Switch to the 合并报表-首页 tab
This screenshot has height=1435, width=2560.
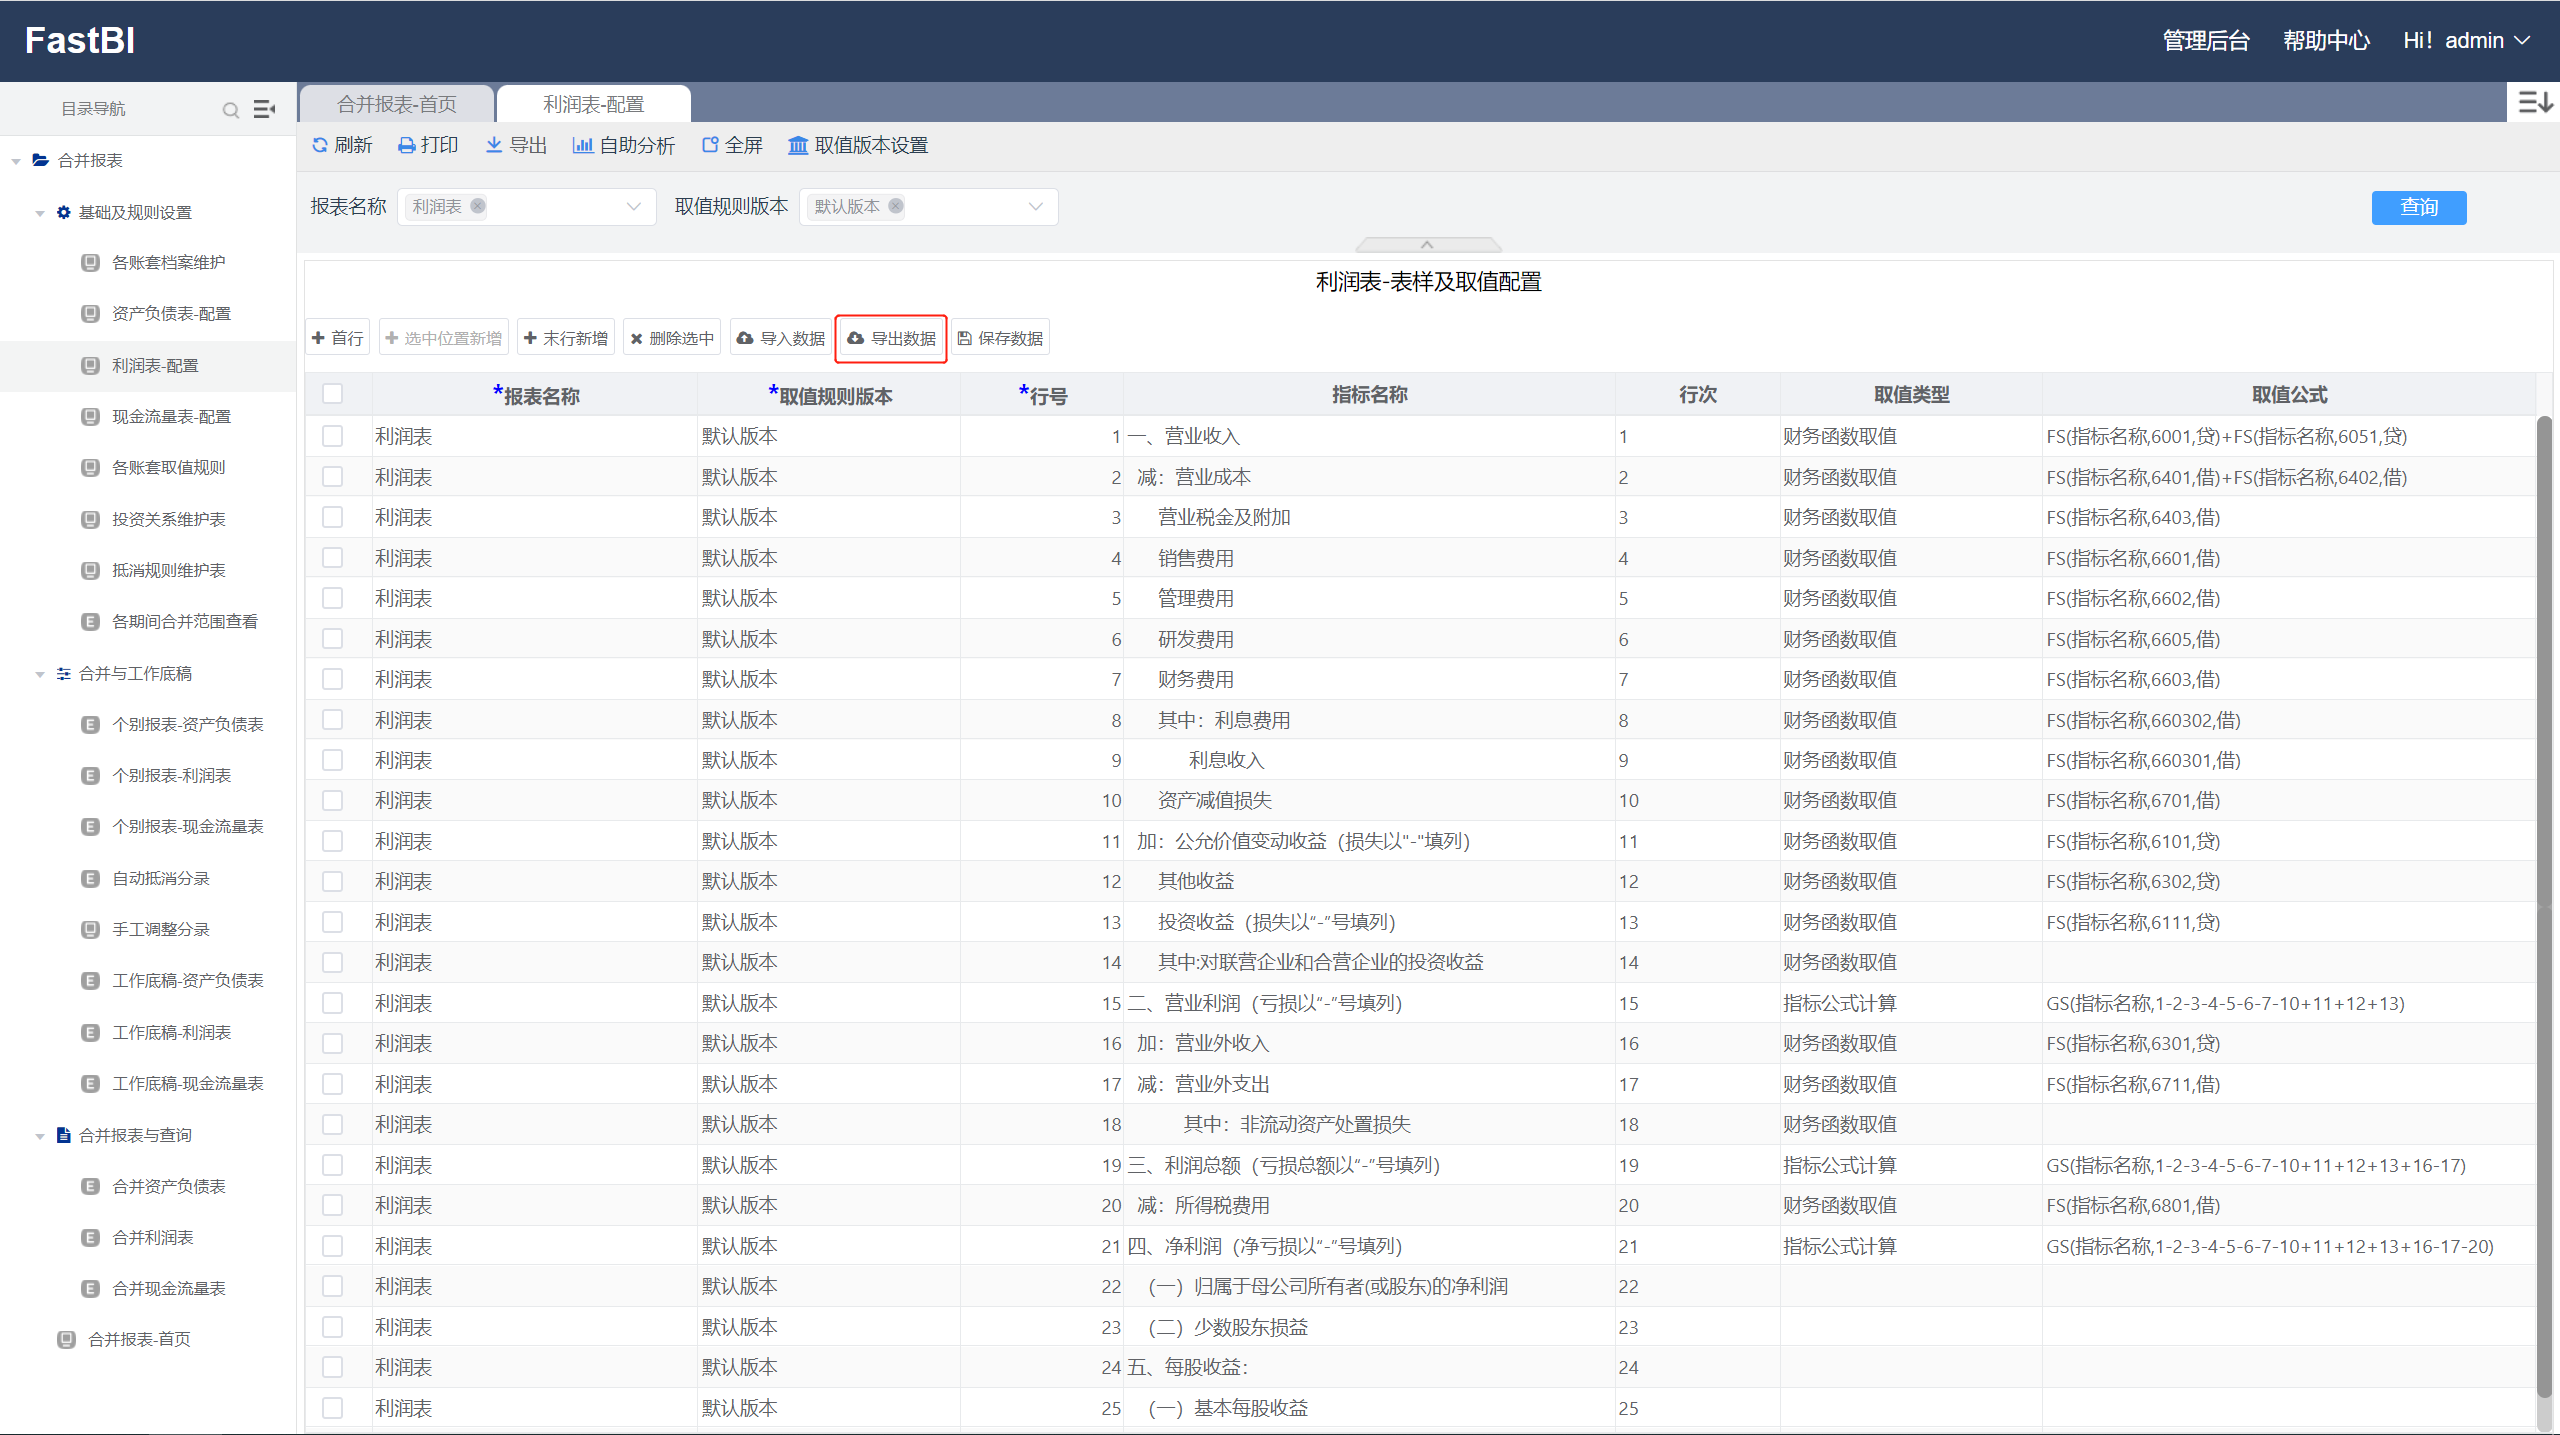click(x=397, y=104)
